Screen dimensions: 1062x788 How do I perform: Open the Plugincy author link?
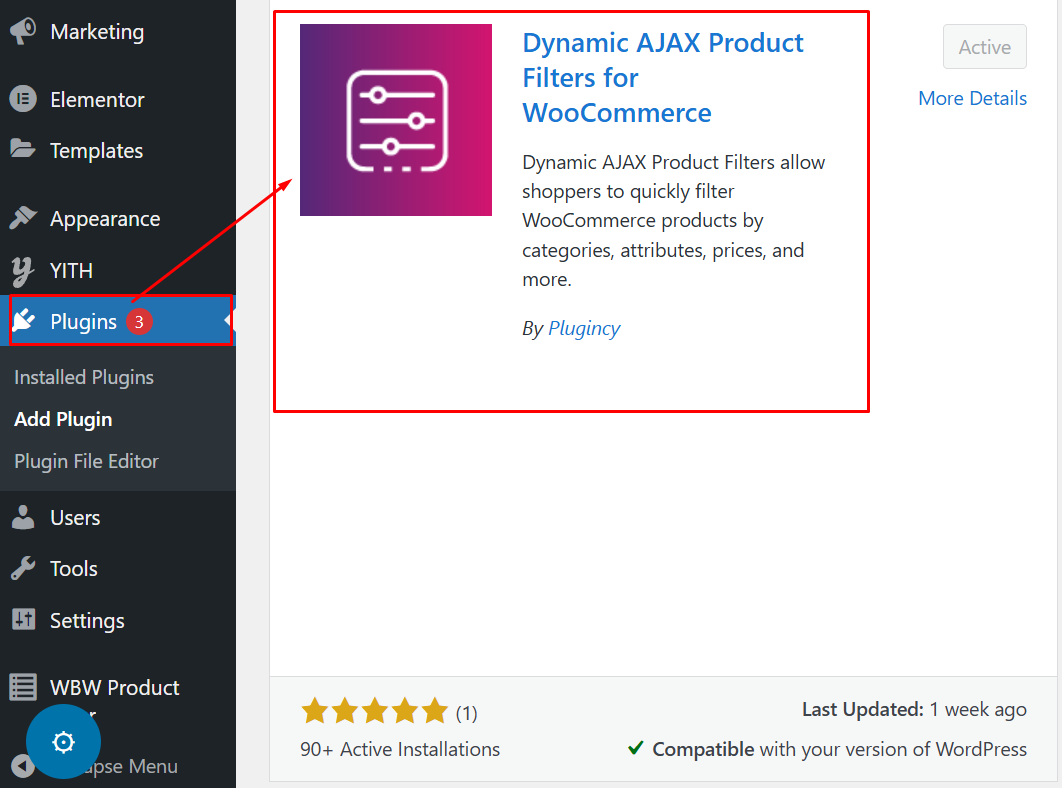(x=584, y=329)
